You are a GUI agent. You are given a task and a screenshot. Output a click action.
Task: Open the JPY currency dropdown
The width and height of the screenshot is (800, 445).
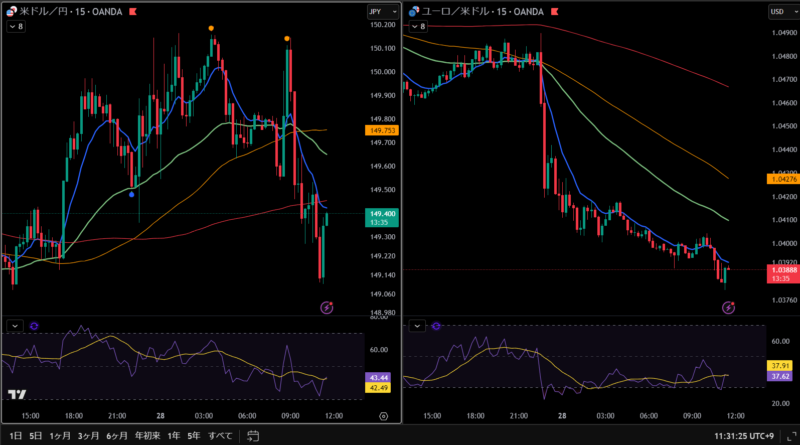coord(376,11)
